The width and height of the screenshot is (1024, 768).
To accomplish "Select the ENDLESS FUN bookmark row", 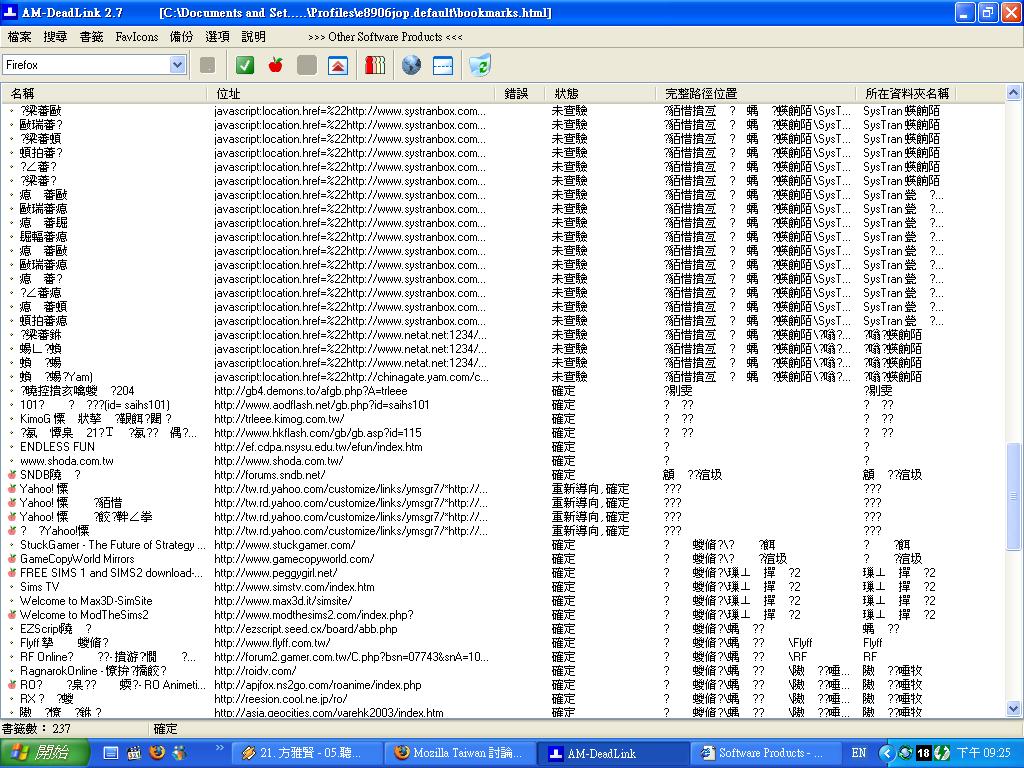I will click(57, 447).
